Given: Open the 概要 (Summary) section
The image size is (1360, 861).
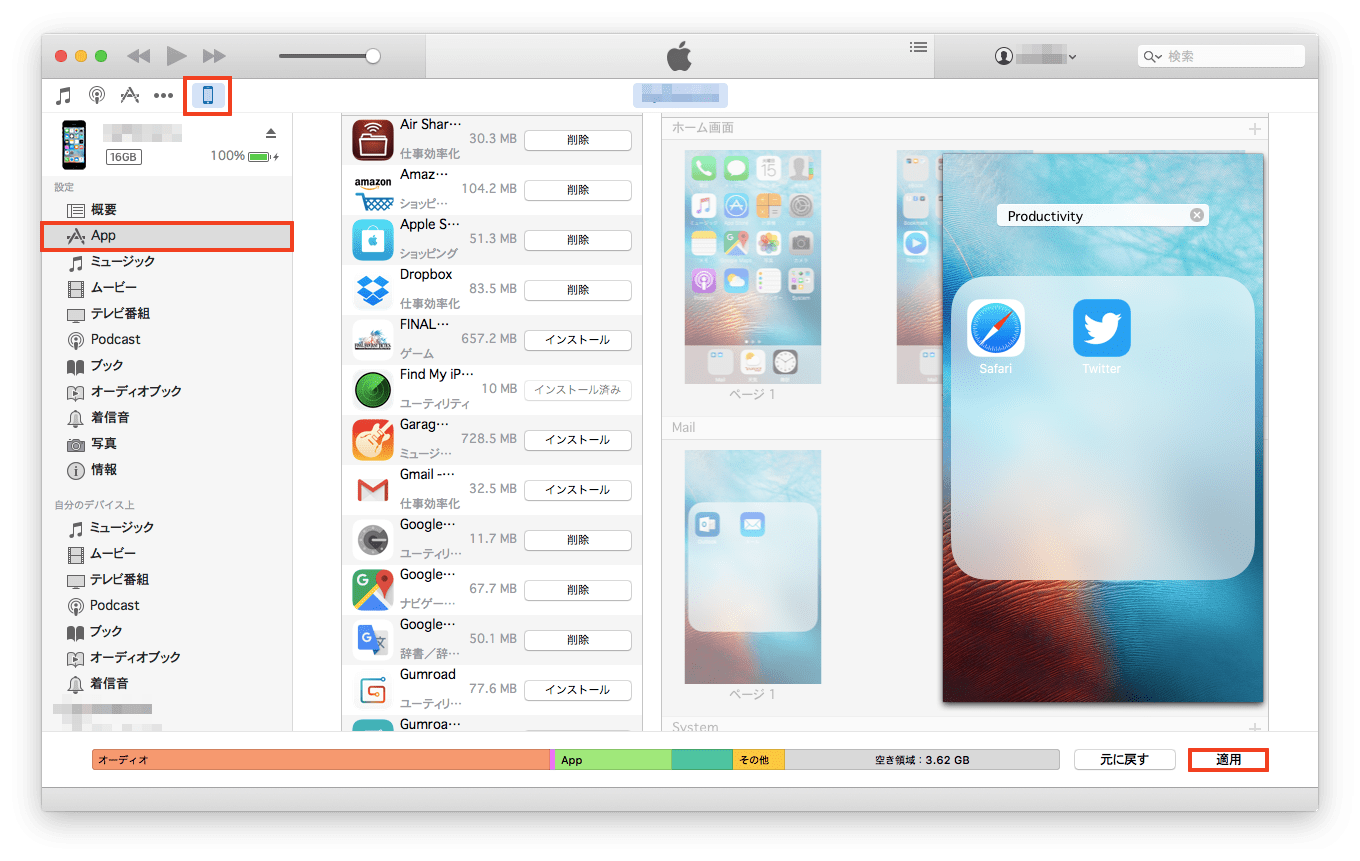Looking at the screenshot, I should (x=167, y=209).
